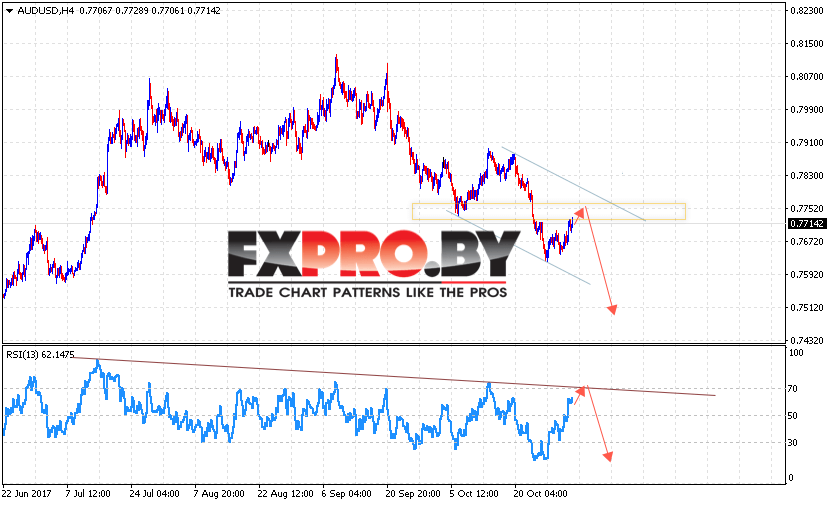Click the 0.77520 price axis label
This screenshot has height=505, width=828.
tap(806, 209)
